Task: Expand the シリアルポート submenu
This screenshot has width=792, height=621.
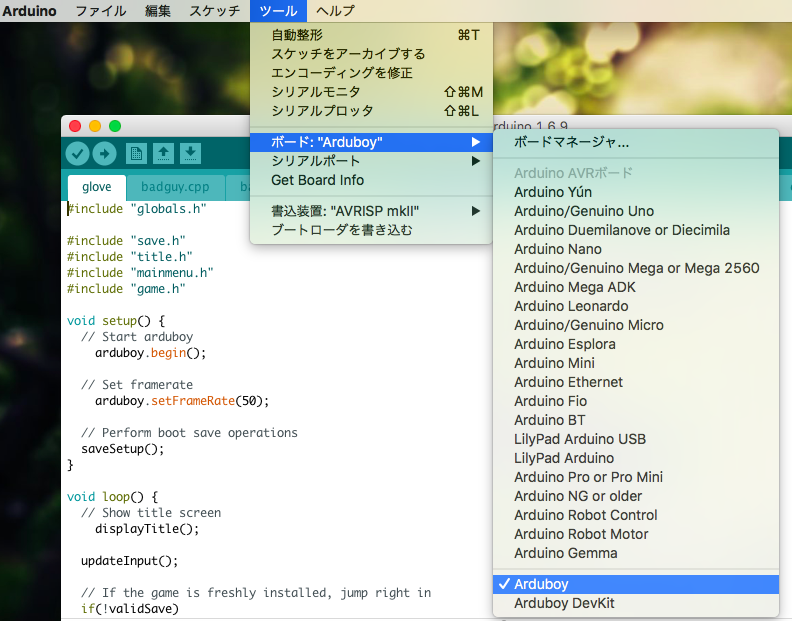Action: [x=371, y=161]
